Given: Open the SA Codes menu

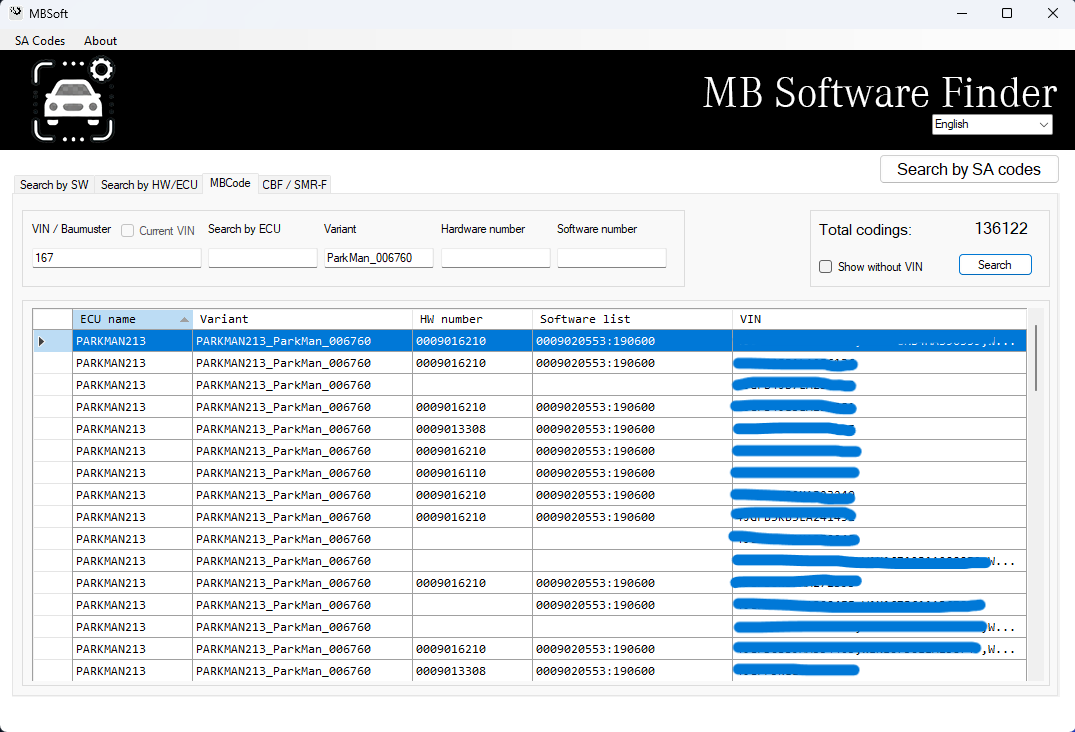Looking at the screenshot, I should [40, 41].
